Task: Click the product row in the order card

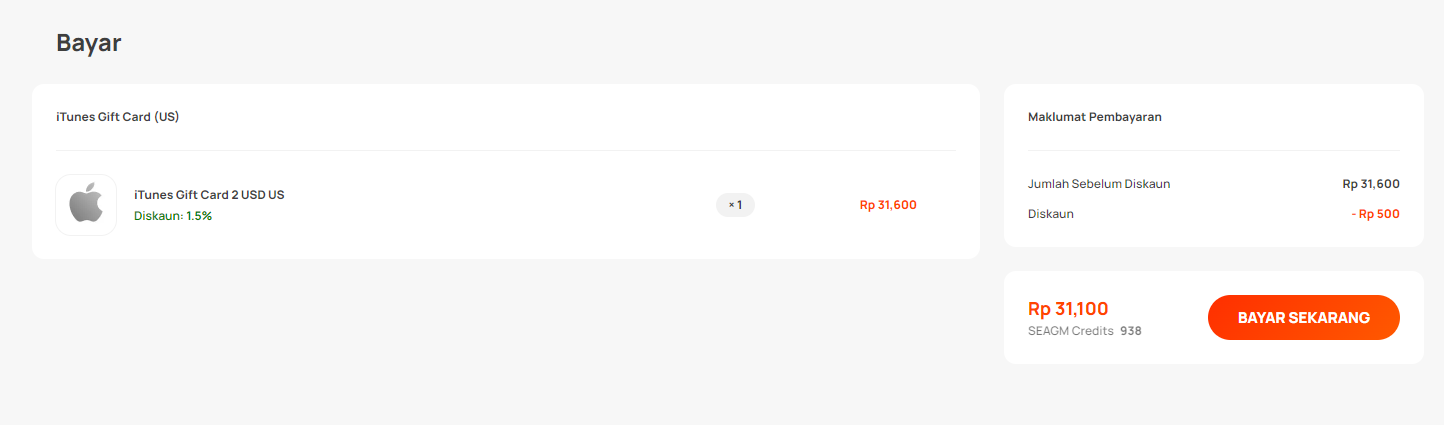Action: [506, 205]
